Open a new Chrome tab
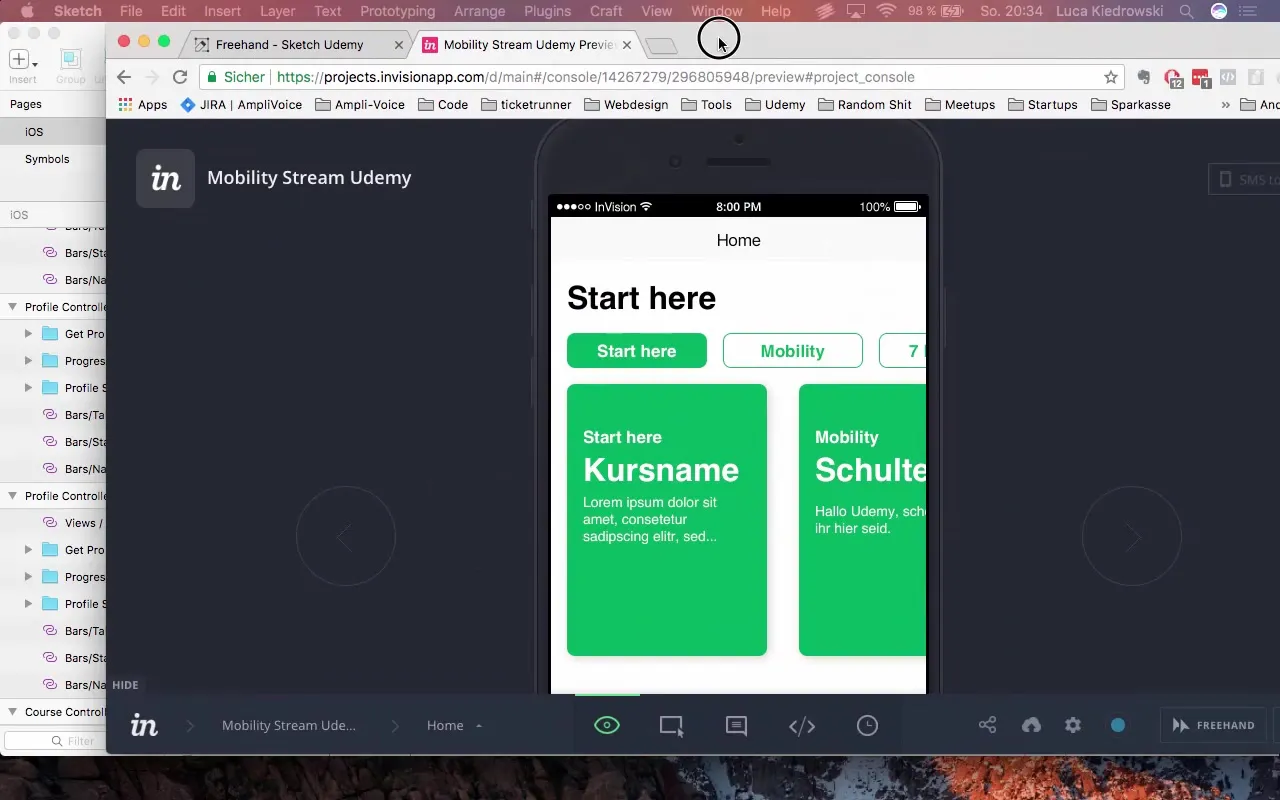The image size is (1280, 800). (x=661, y=46)
